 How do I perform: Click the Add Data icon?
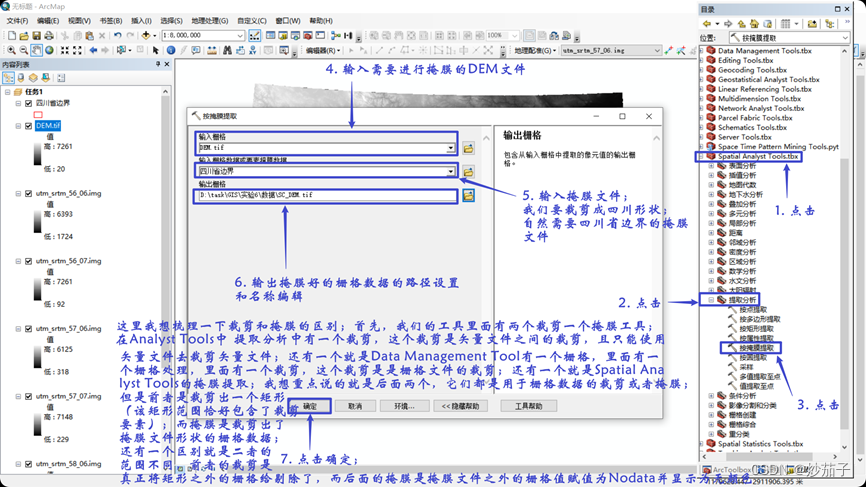(146, 36)
